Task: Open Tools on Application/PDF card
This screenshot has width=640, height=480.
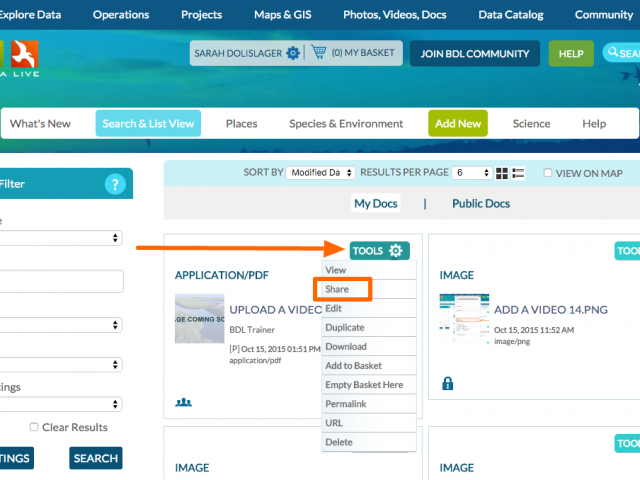Action: [380, 251]
